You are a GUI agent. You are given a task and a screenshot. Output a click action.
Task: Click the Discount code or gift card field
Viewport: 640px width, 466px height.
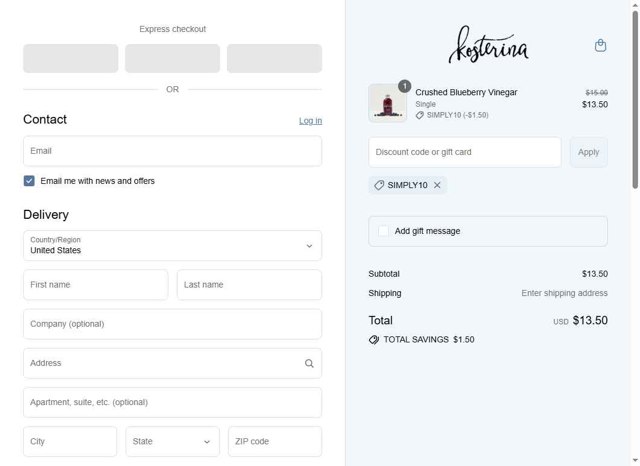(x=464, y=152)
